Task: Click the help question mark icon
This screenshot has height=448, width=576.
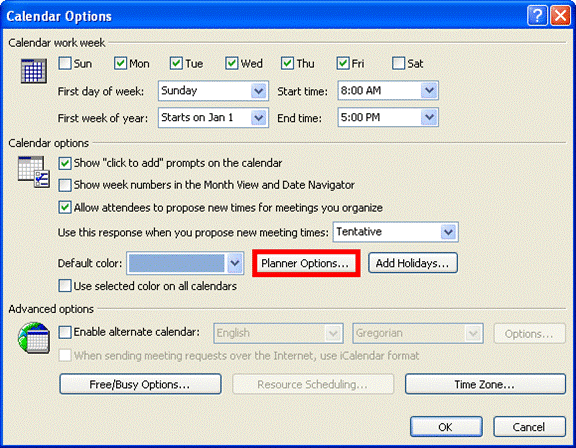Action: pyautogui.click(x=537, y=16)
